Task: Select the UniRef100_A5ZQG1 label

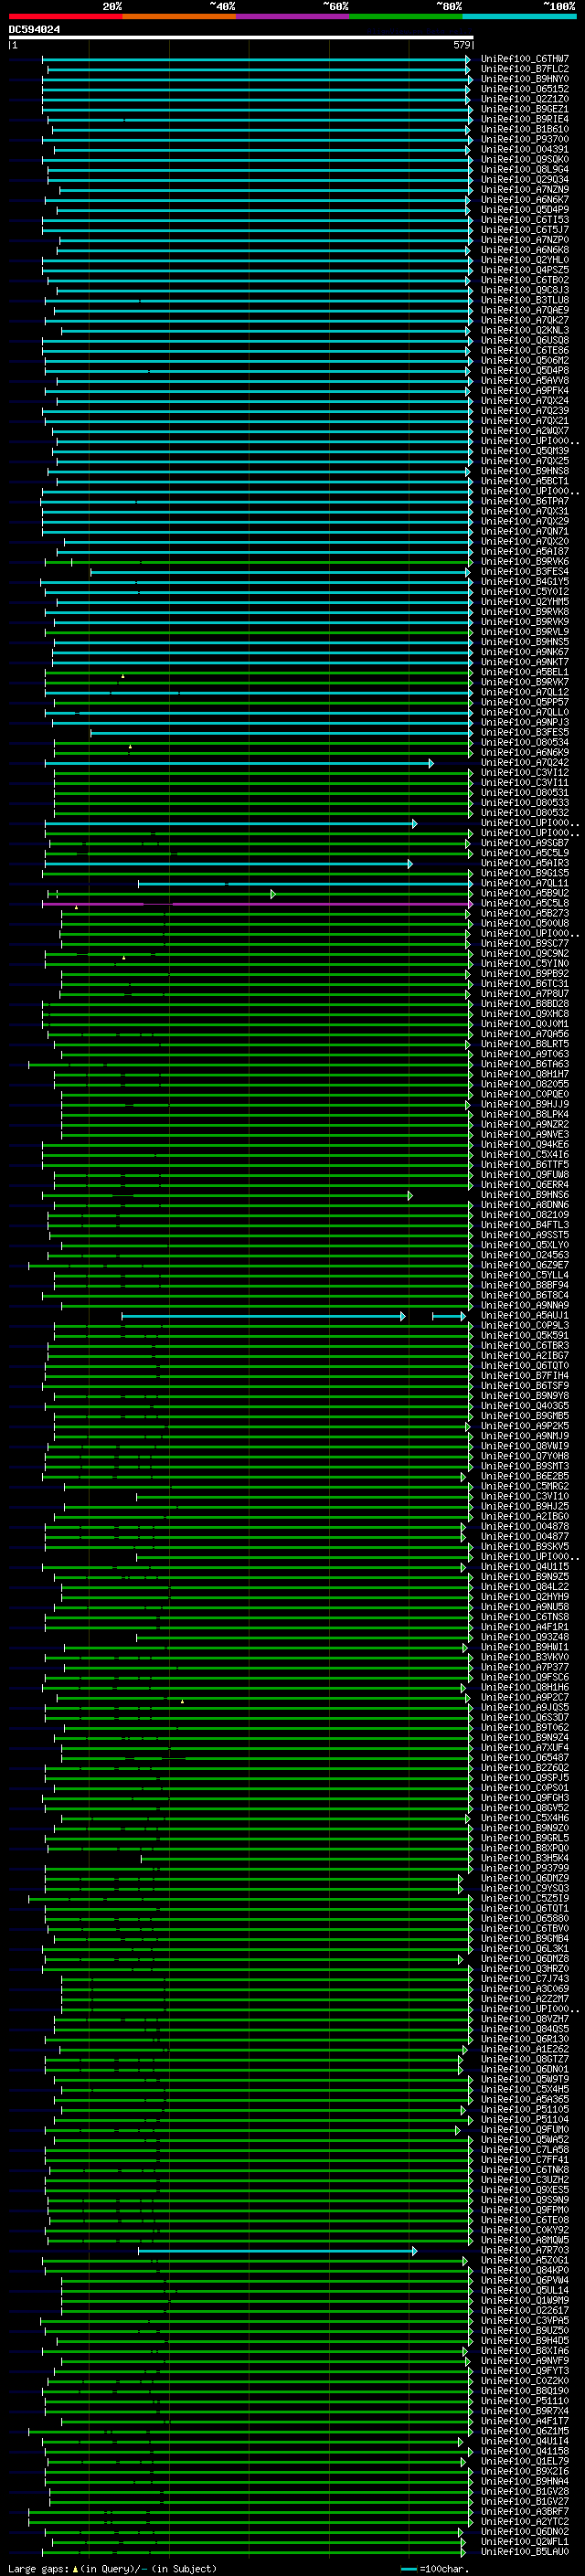Action: [524, 2260]
